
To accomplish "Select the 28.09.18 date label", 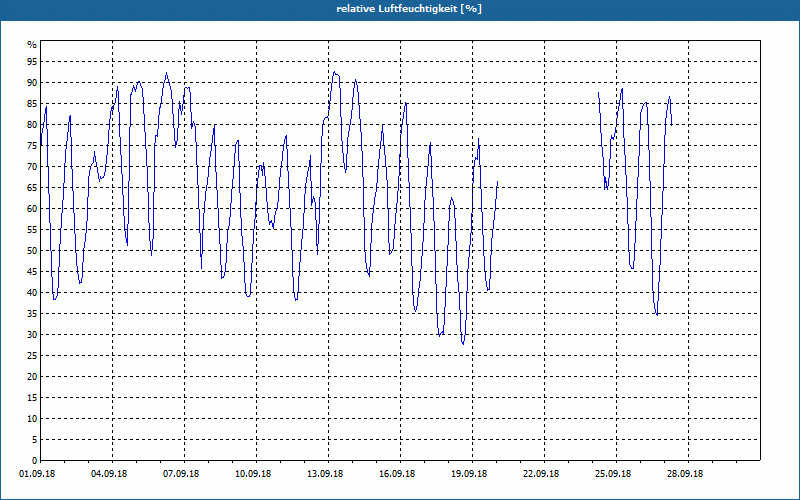I will tap(685, 474).
